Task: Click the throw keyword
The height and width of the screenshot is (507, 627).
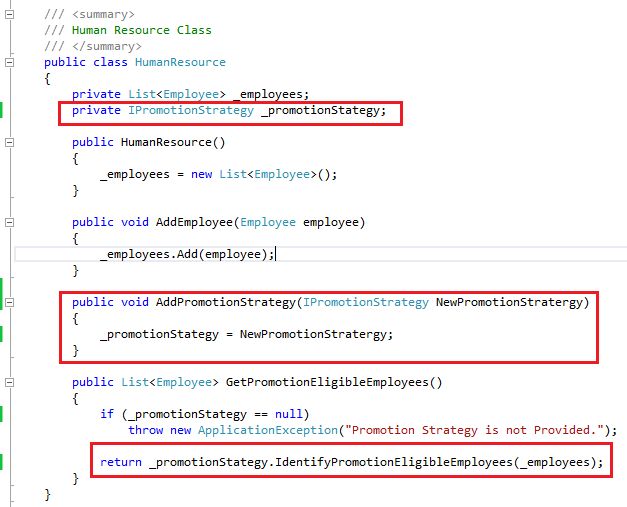Action: 146,430
